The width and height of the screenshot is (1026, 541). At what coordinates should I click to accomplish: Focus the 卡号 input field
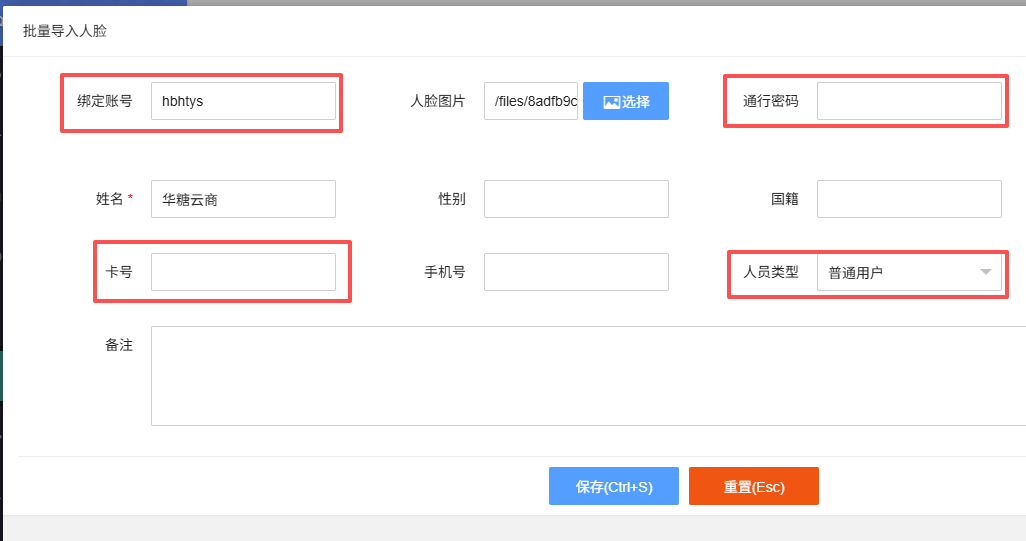click(243, 272)
